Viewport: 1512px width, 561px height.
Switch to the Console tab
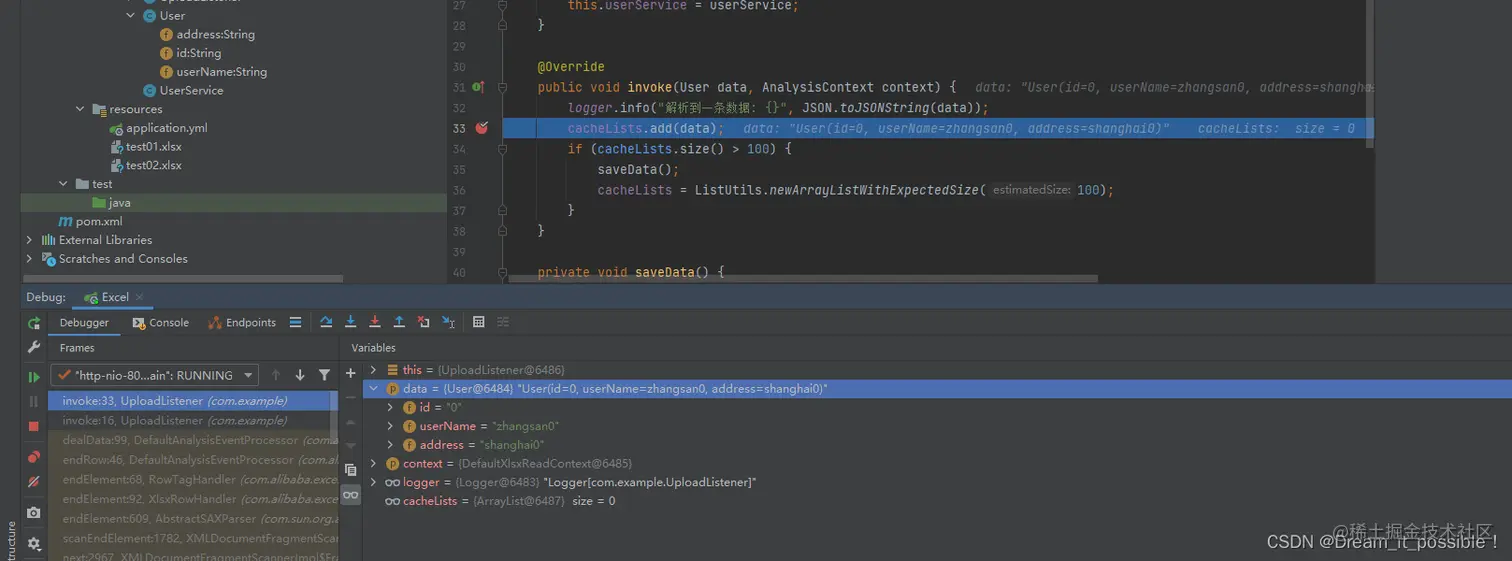point(160,323)
